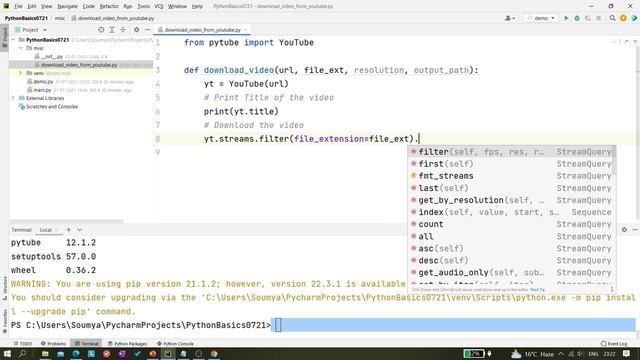Screen dimensions: 640x360
Task: Hide the Project panel with minus icon
Action: tap(147, 30)
